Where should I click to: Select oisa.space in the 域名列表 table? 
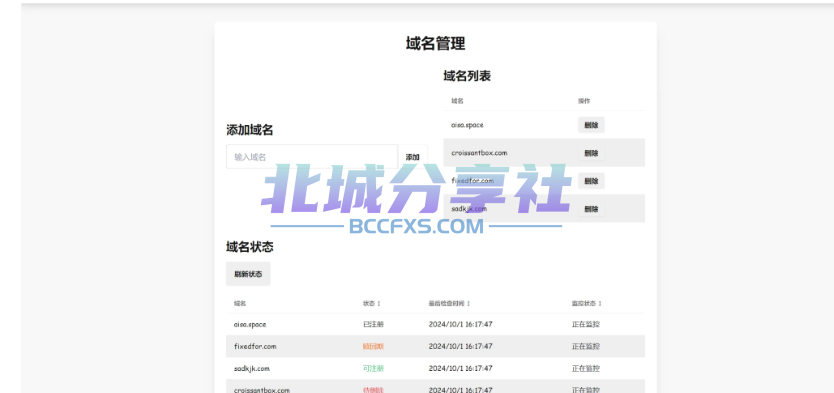[467, 125]
